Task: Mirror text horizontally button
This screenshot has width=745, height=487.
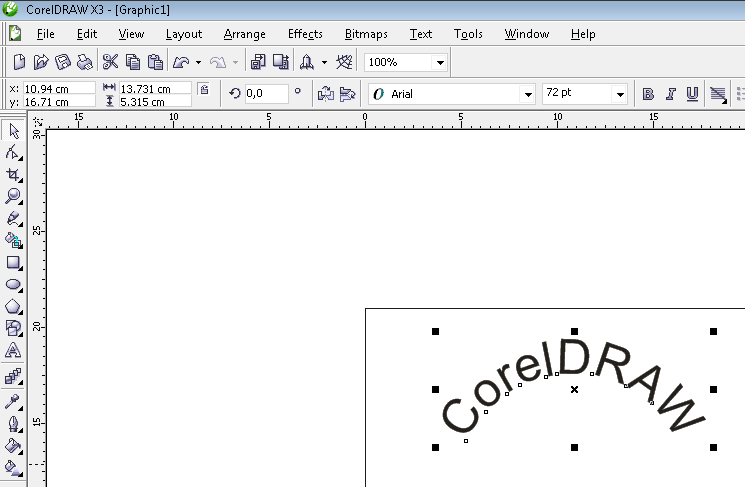Action: [326, 94]
